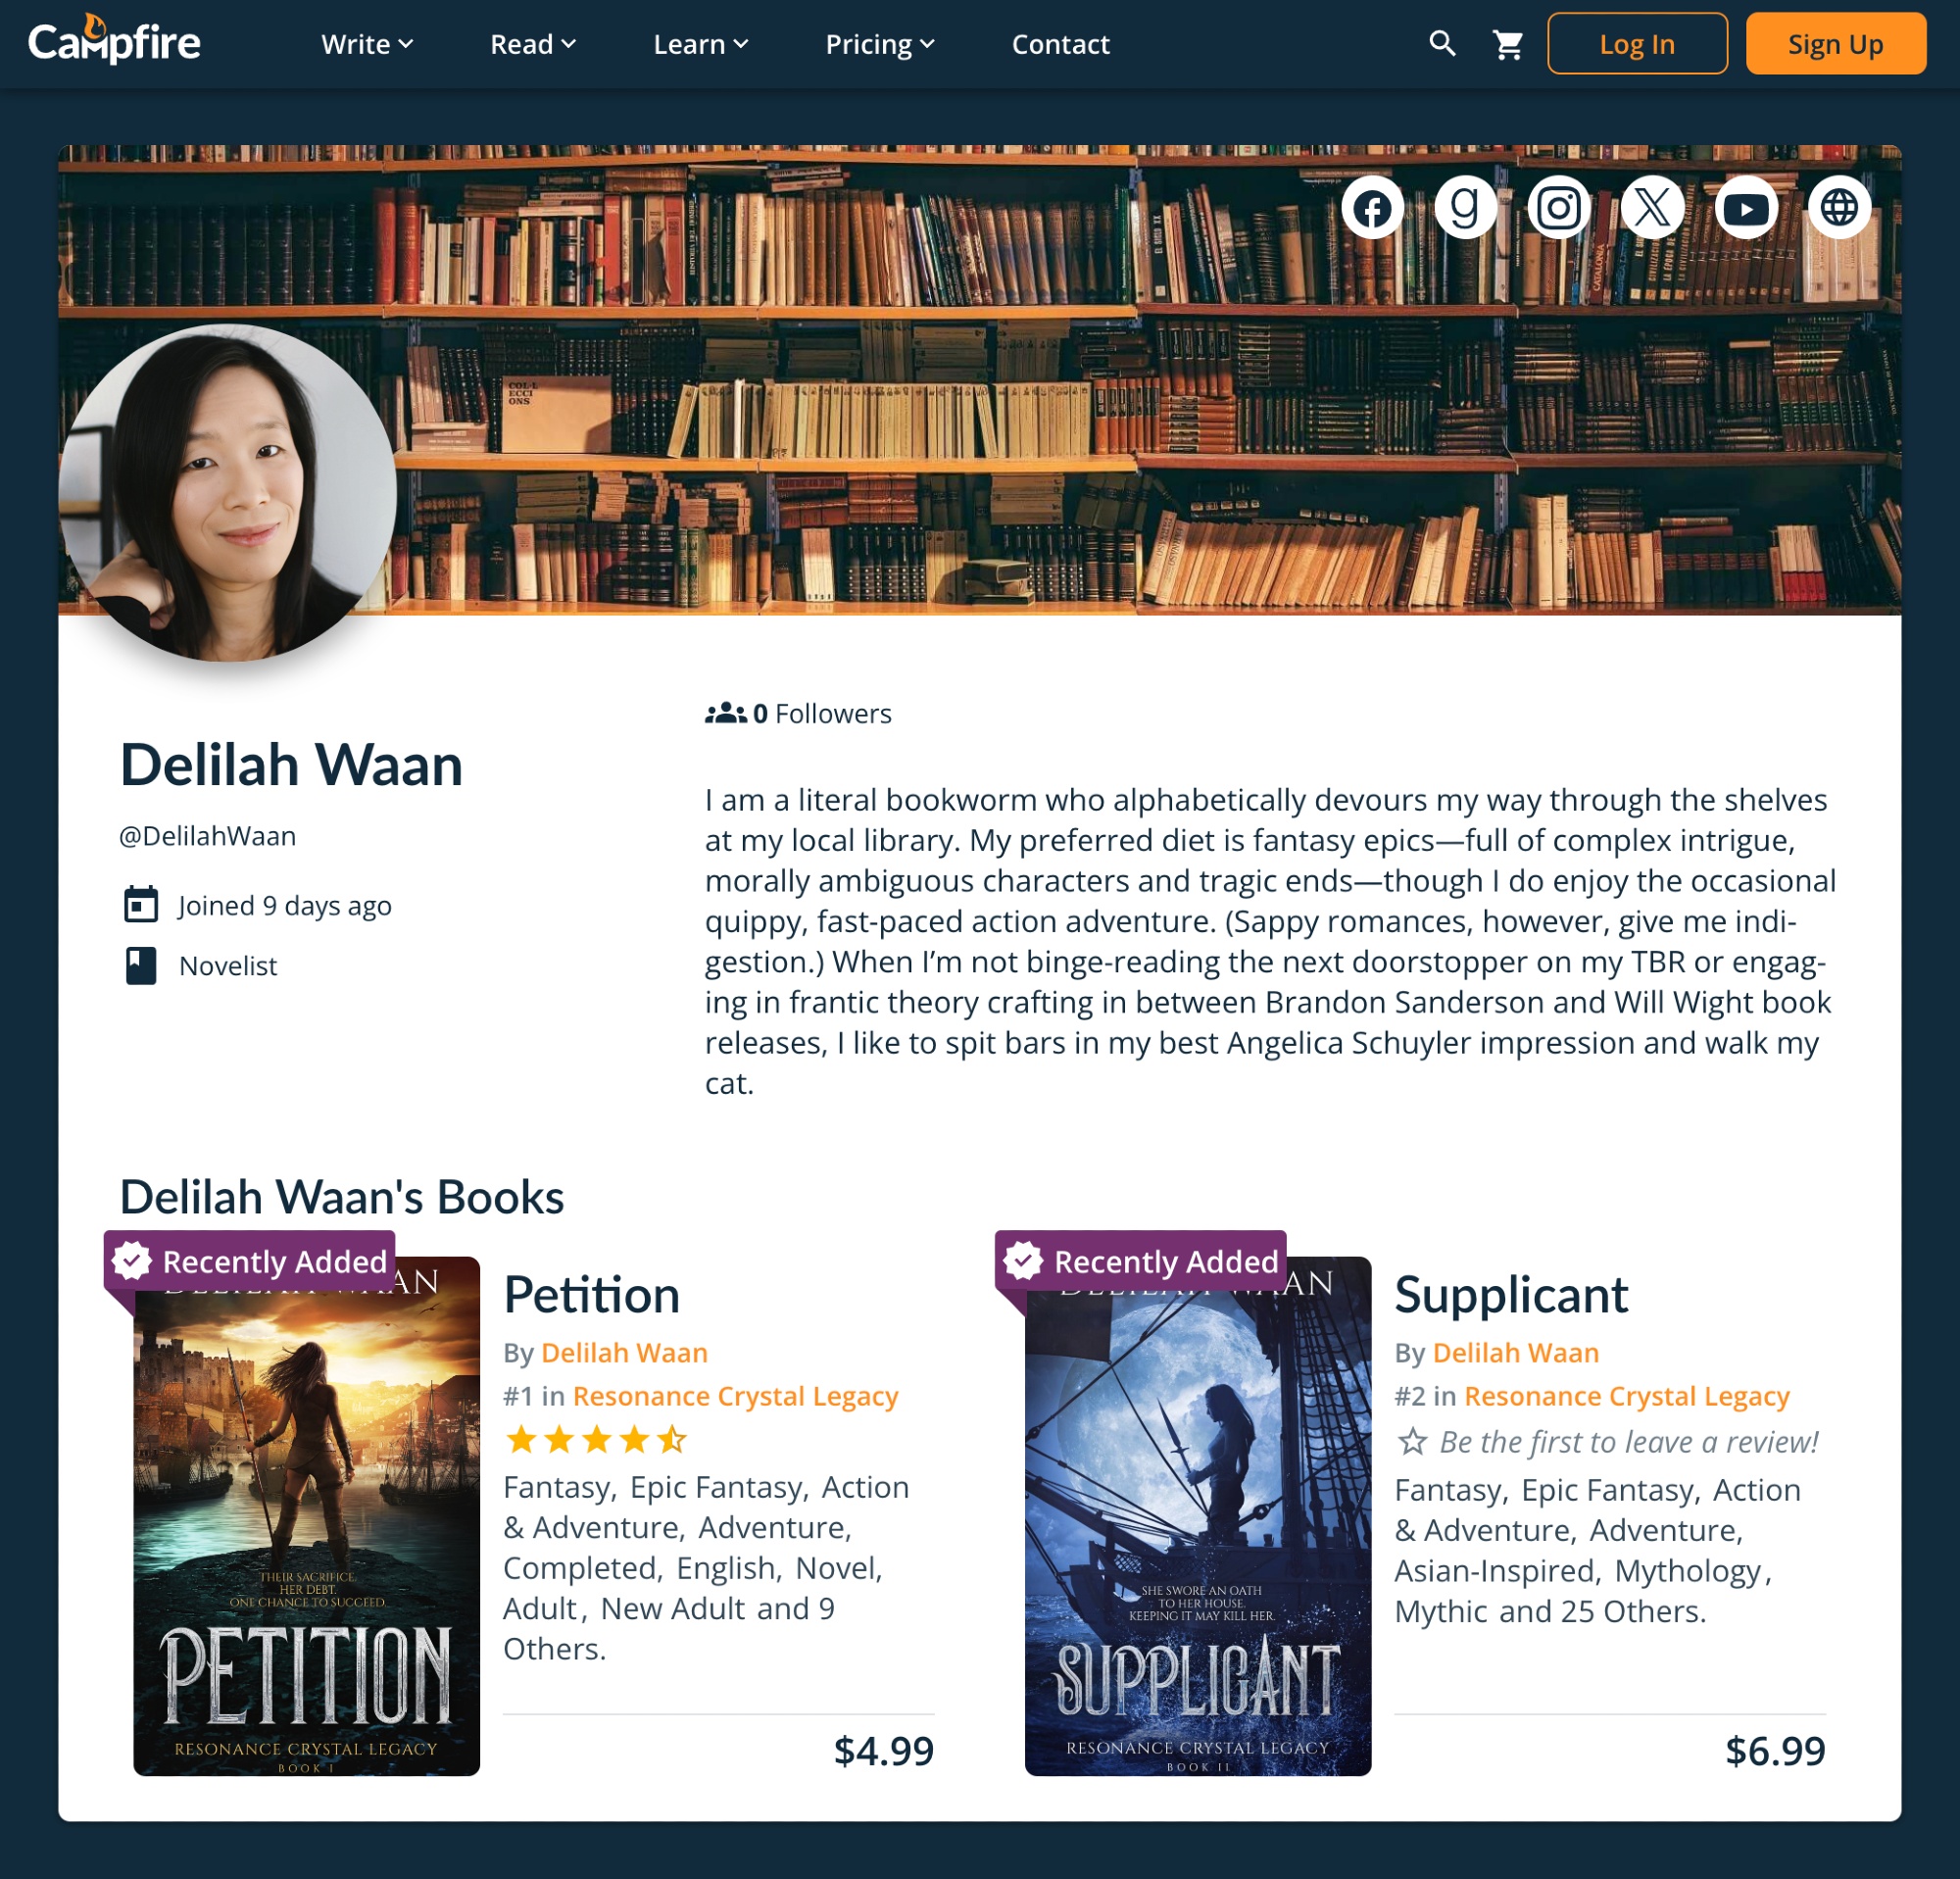The image size is (1960, 1879).
Task: Open the X (Twitter) profile icon
Action: [x=1652, y=208]
